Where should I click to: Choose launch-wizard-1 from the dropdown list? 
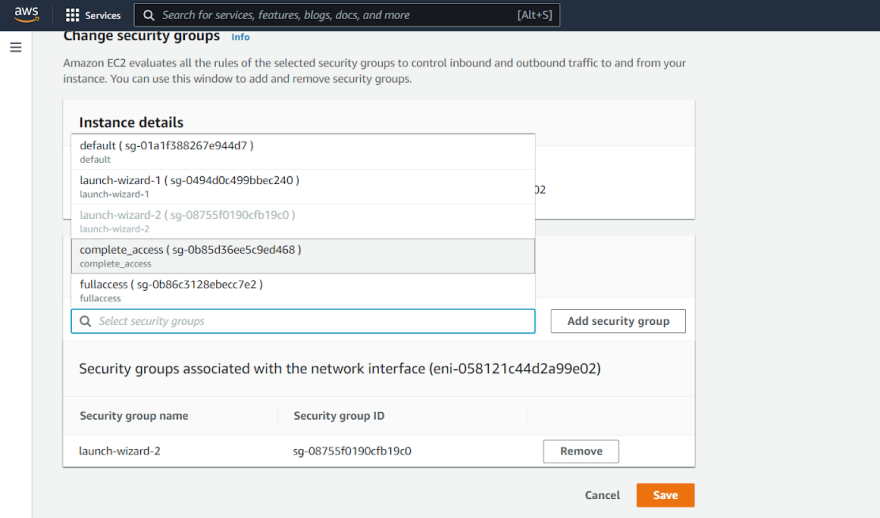(x=303, y=186)
